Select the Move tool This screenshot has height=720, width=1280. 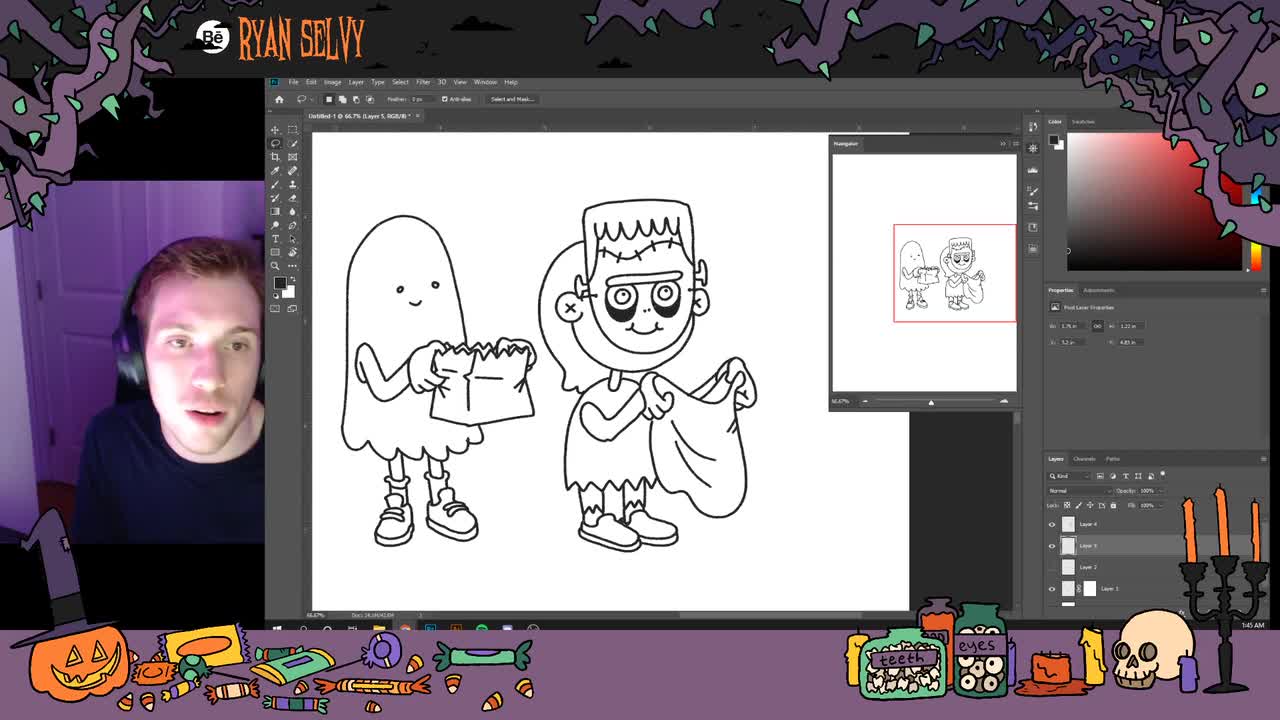(x=275, y=130)
